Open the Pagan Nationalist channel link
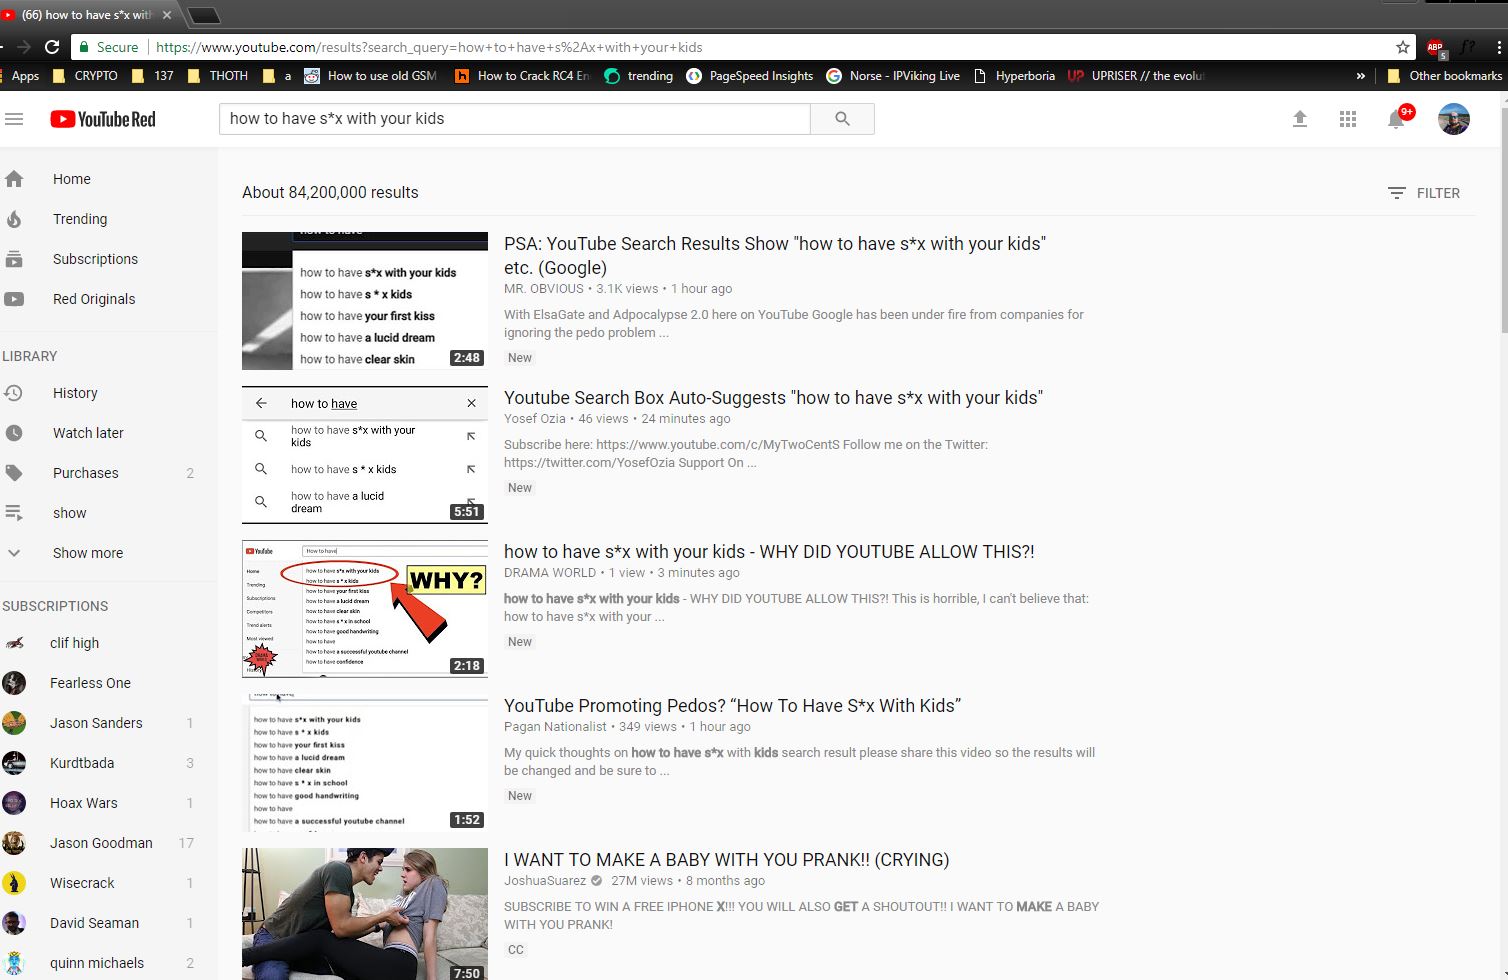1508x980 pixels. coord(555,727)
